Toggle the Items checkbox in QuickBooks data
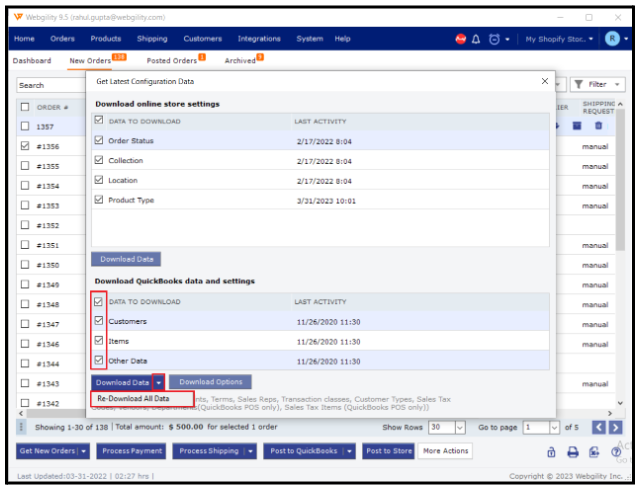This screenshot has height=493, width=642. 99,340
